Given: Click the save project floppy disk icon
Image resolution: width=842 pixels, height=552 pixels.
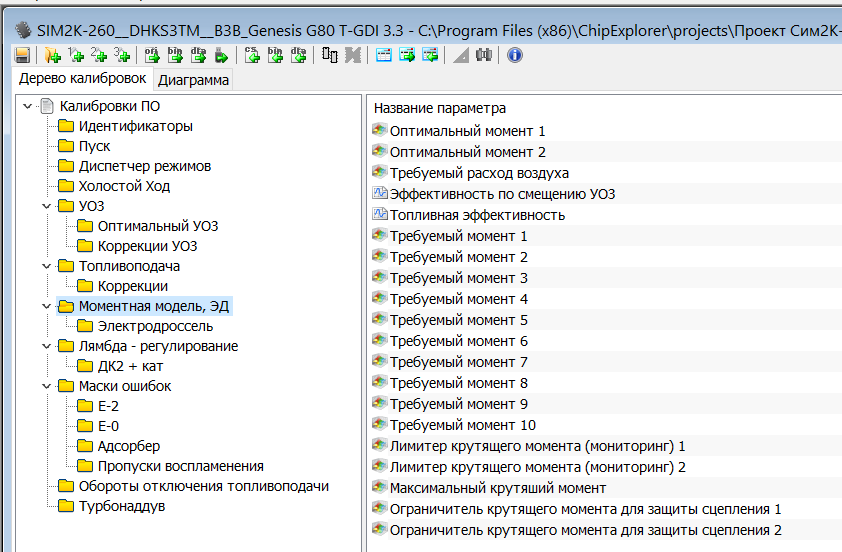Looking at the screenshot, I should click(x=22, y=56).
